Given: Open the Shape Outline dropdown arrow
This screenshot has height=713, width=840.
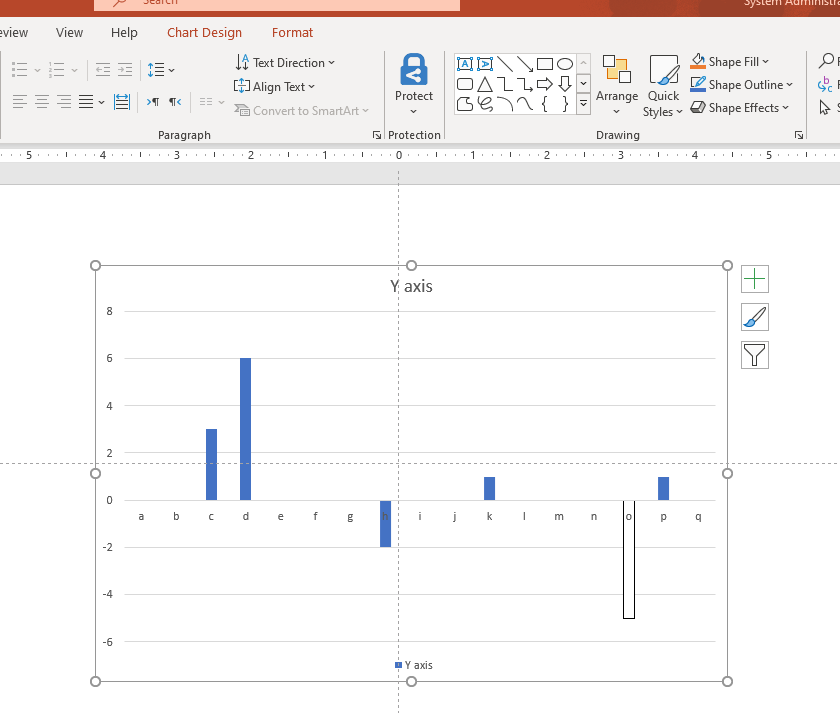Looking at the screenshot, I should click(789, 85).
